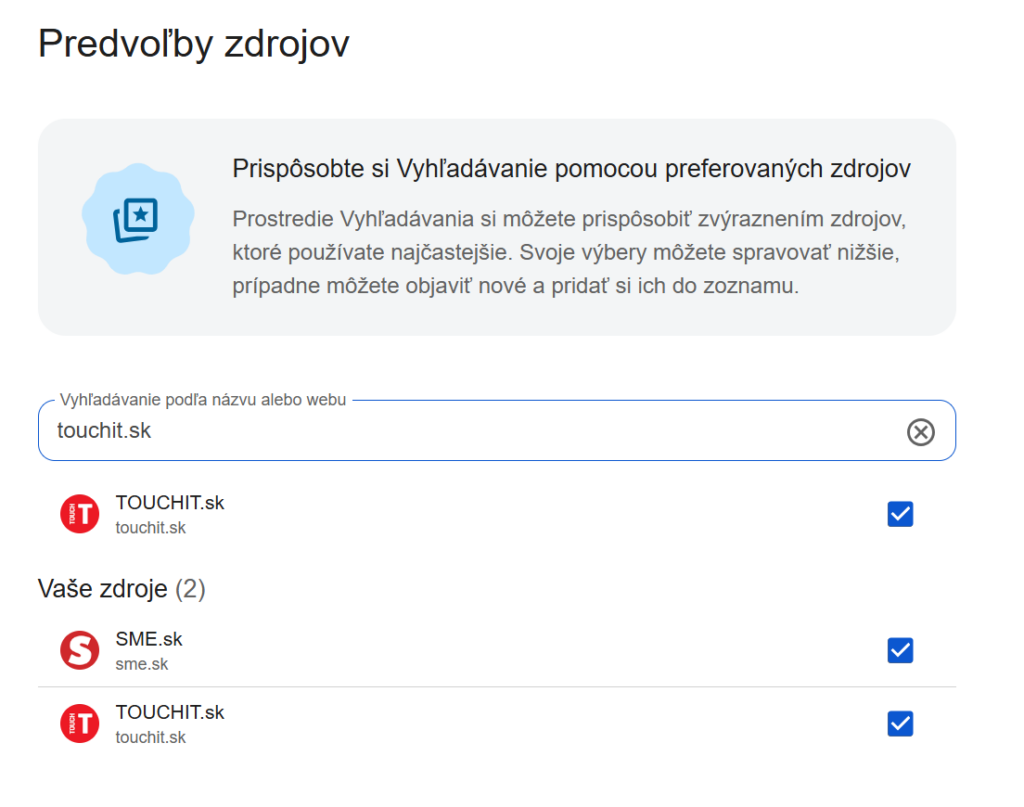The height and width of the screenshot is (807, 1024).
Task: Click the search box containing touchit.sk
Action: [x=497, y=430]
